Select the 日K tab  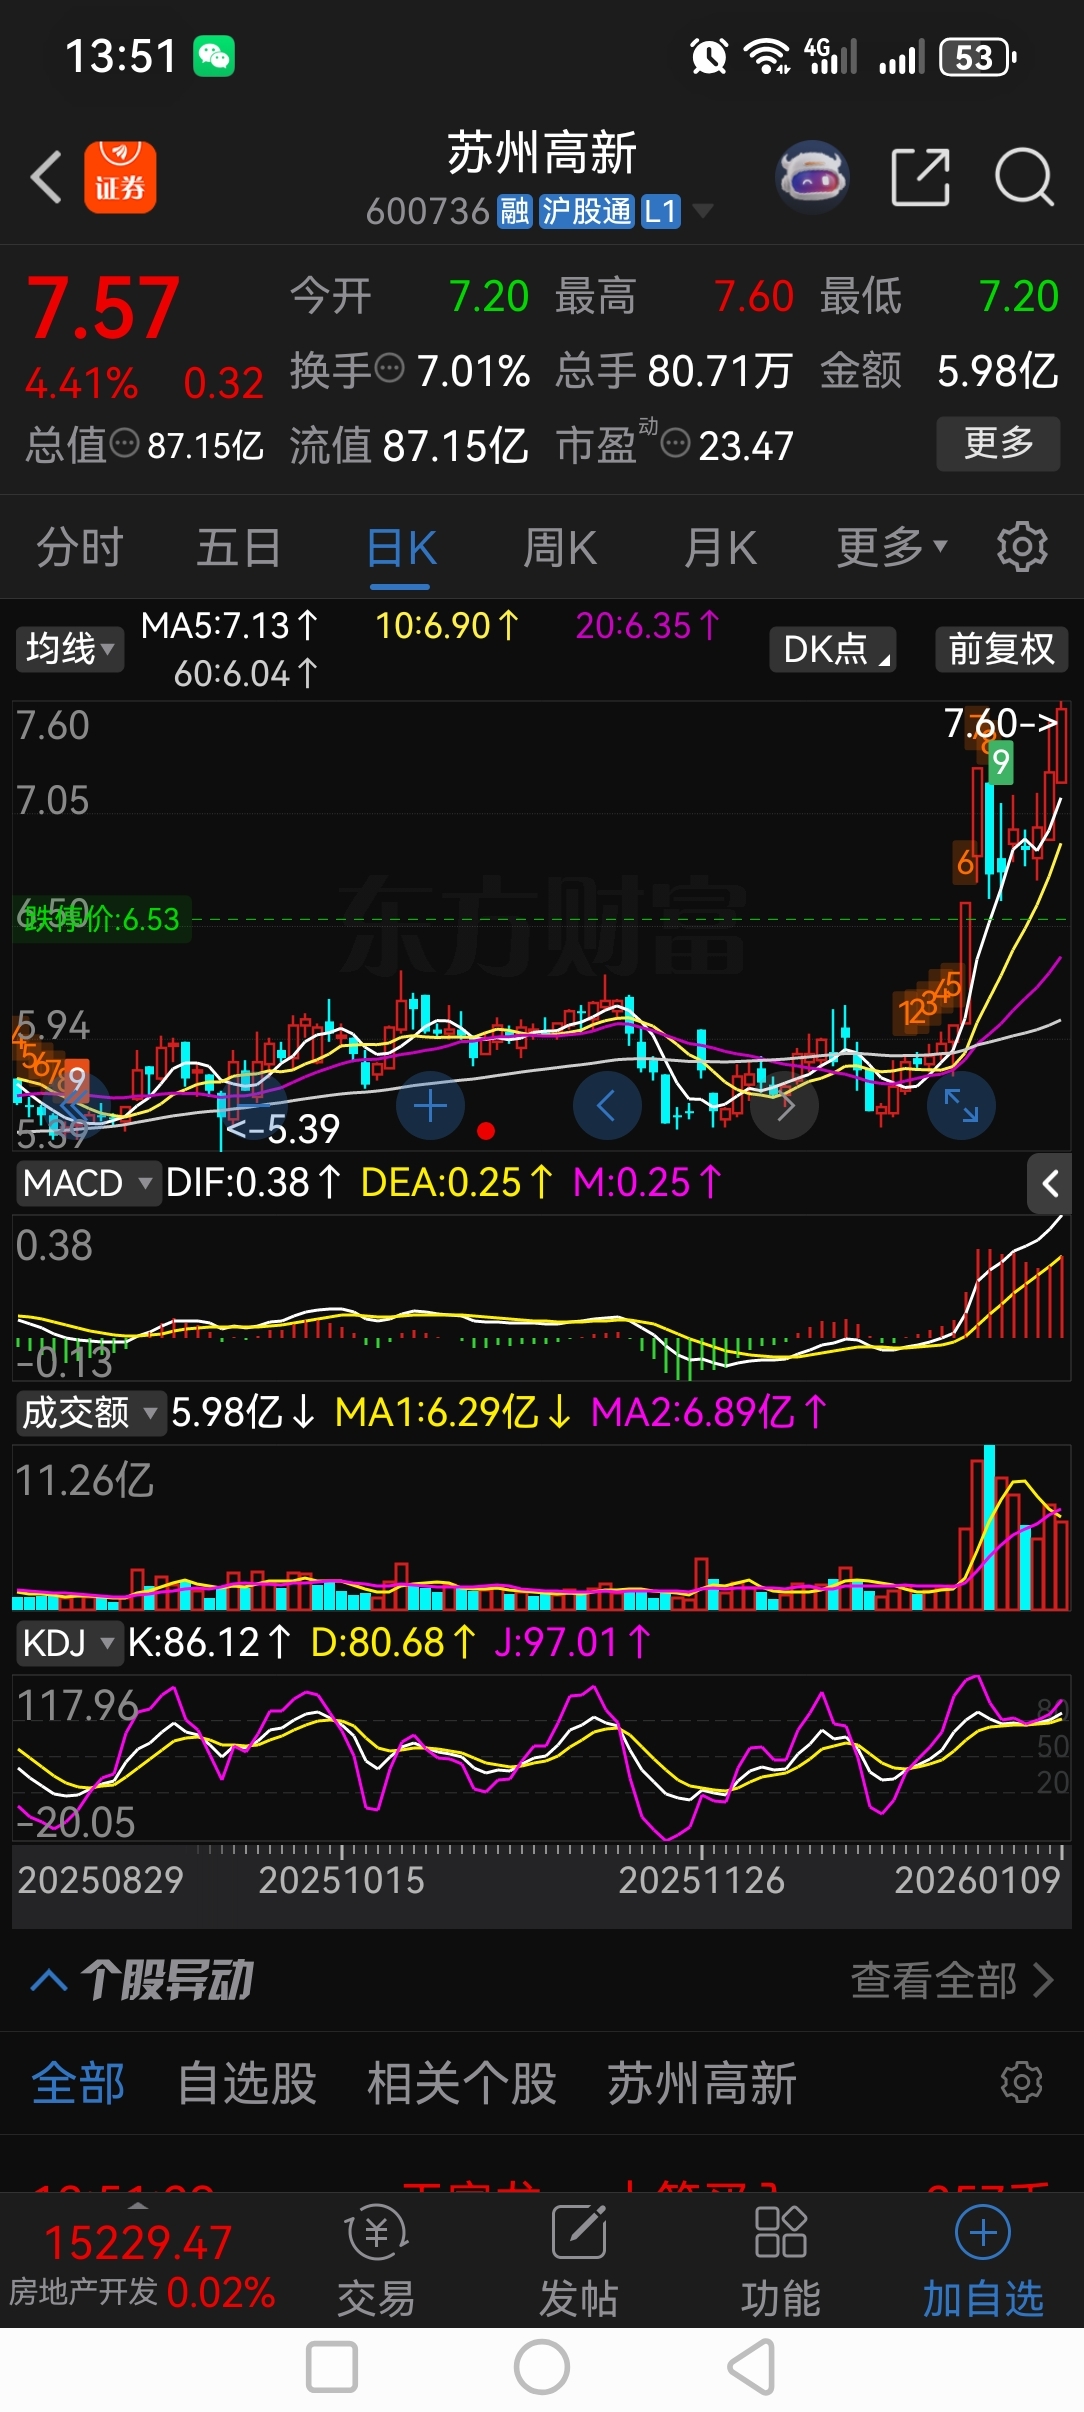401,548
